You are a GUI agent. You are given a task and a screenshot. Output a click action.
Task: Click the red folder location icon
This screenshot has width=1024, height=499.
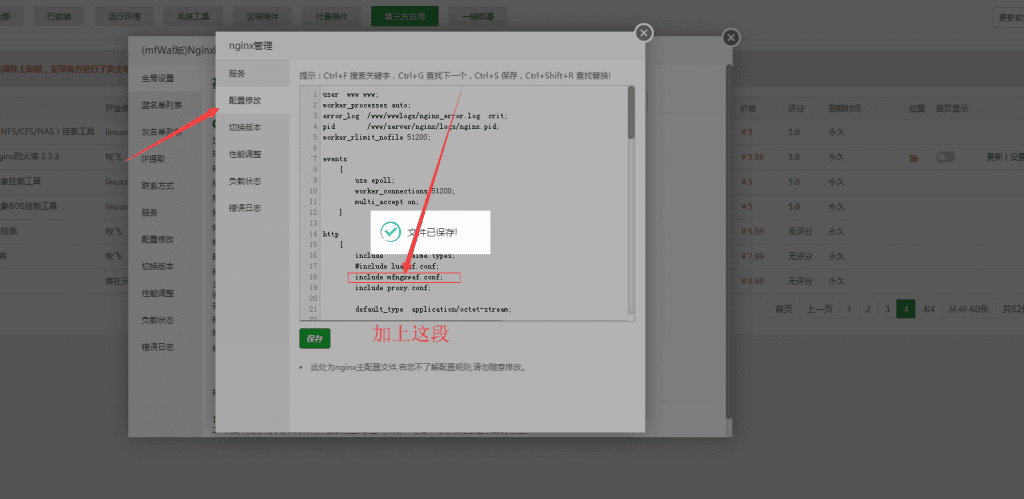[x=913, y=157]
